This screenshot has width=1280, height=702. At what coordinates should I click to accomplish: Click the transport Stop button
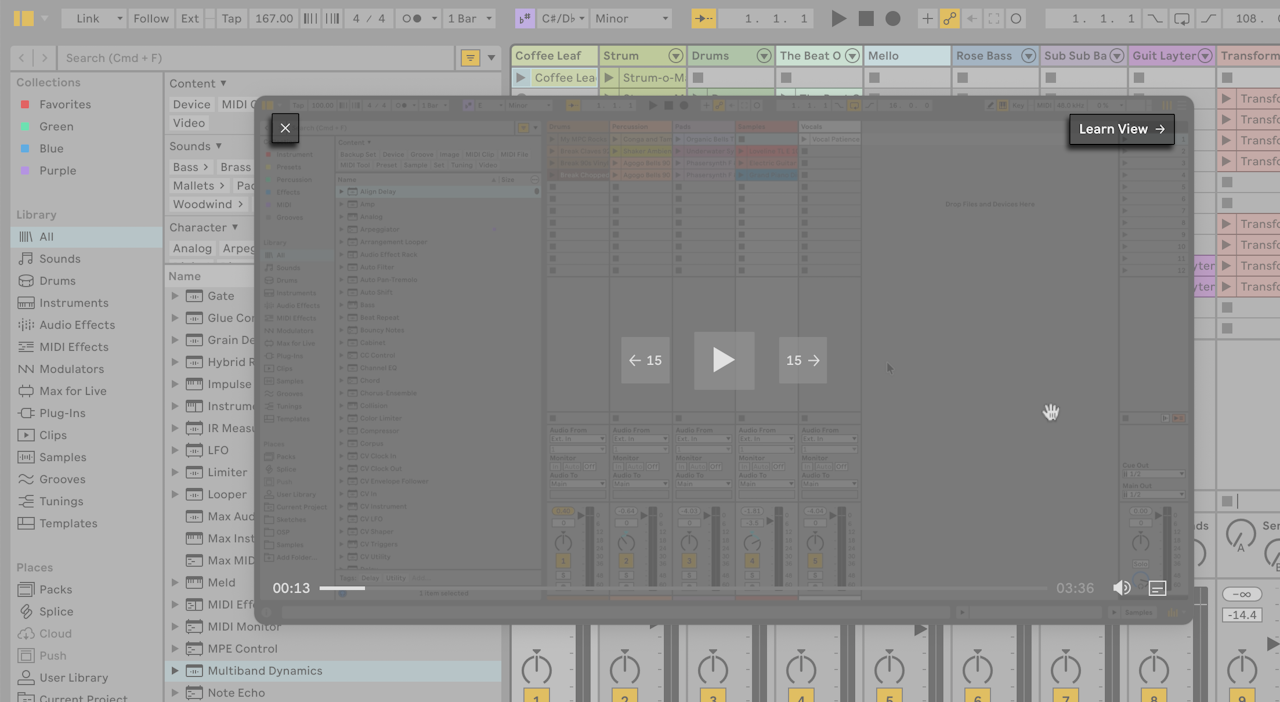(866, 18)
